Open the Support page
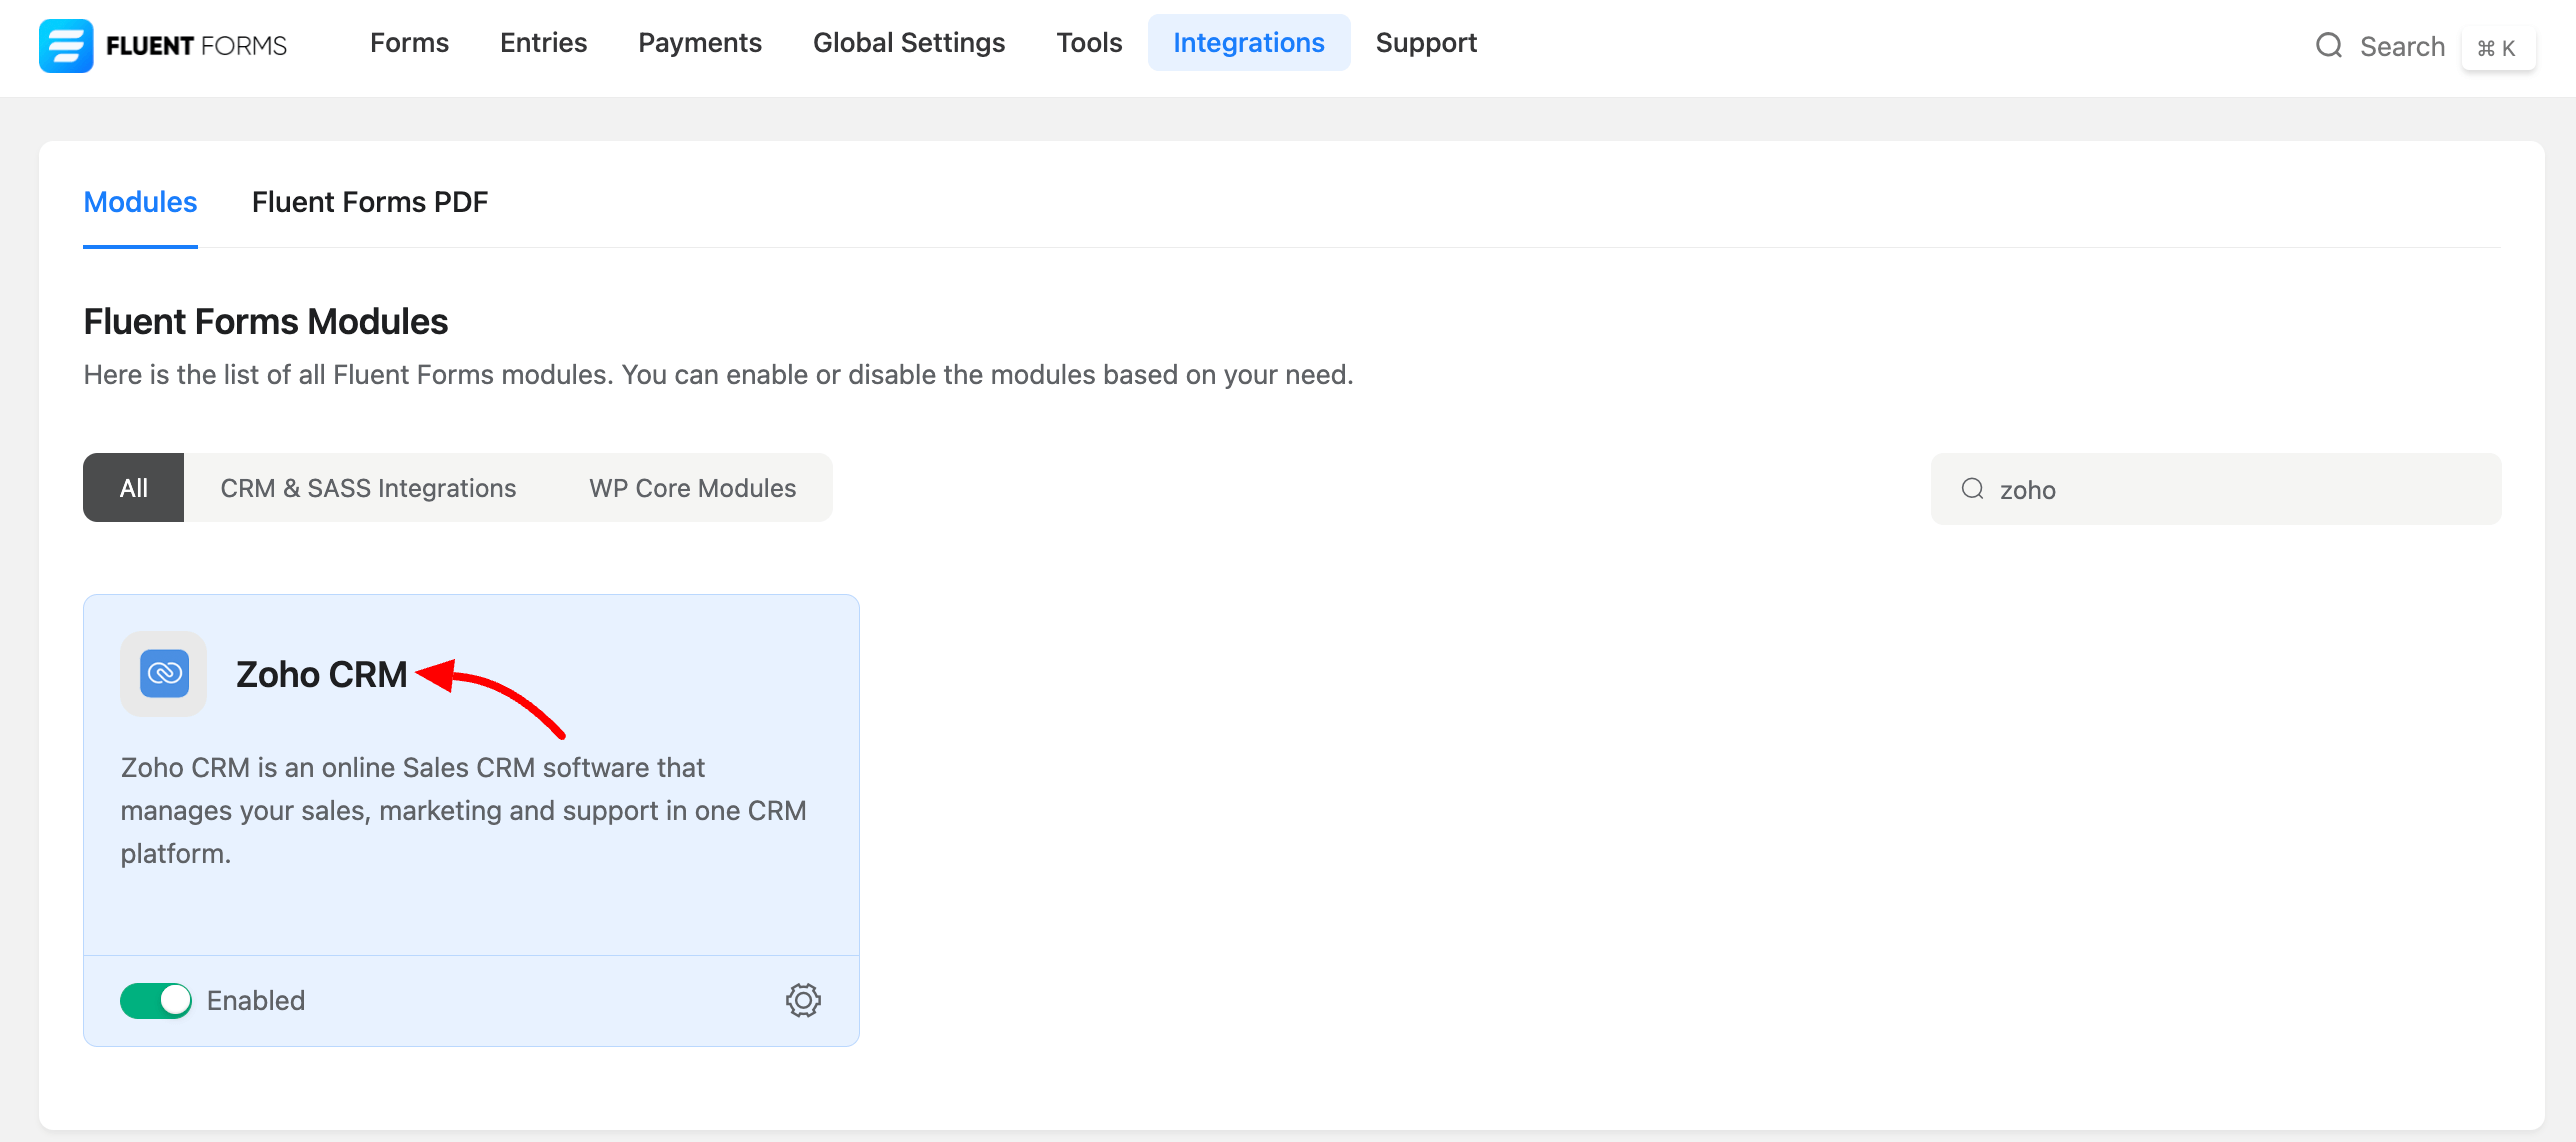This screenshot has width=2576, height=1142. [1425, 43]
